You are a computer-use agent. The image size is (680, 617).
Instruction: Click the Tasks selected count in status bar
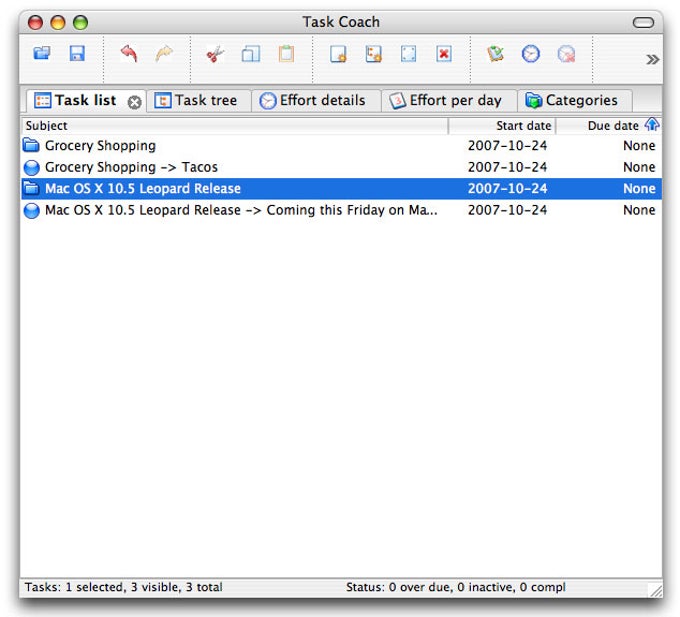coord(124,587)
